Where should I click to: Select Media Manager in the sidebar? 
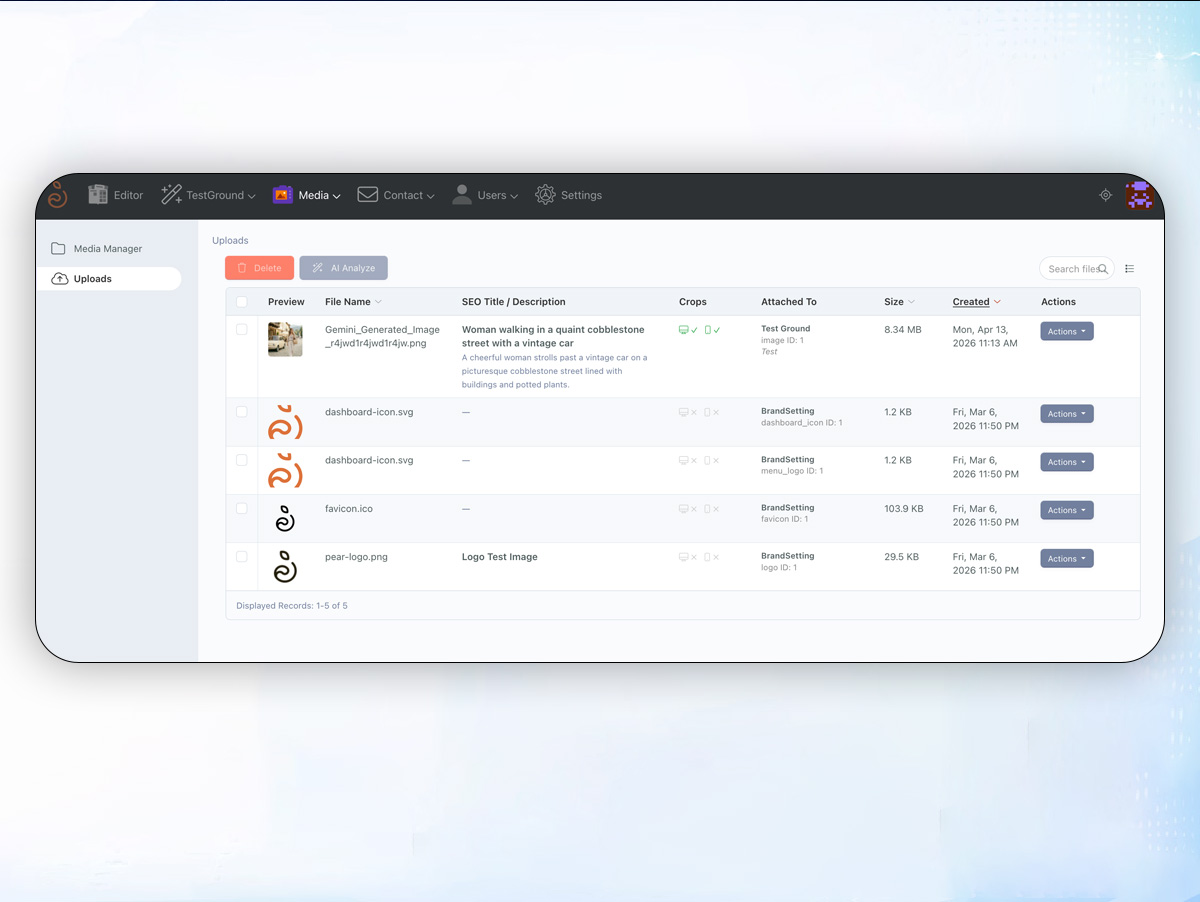point(108,249)
